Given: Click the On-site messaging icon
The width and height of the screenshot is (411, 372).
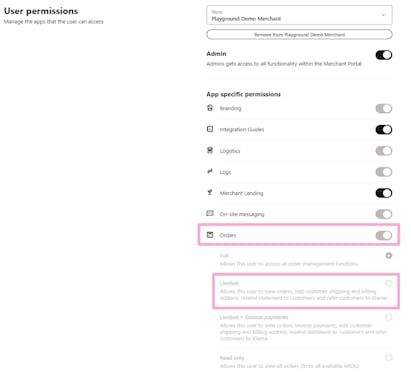Looking at the screenshot, I should [210, 213].
